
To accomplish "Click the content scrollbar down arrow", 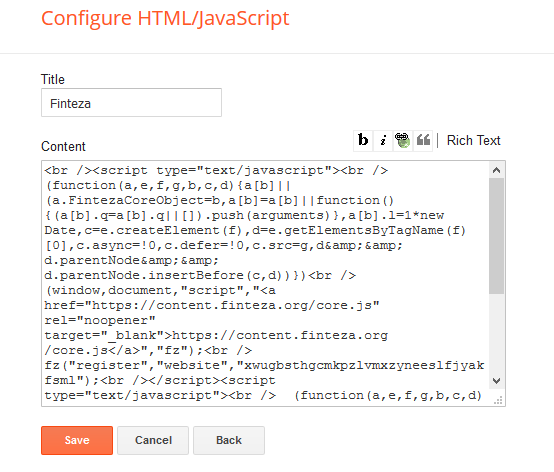I will coord(496,381).
